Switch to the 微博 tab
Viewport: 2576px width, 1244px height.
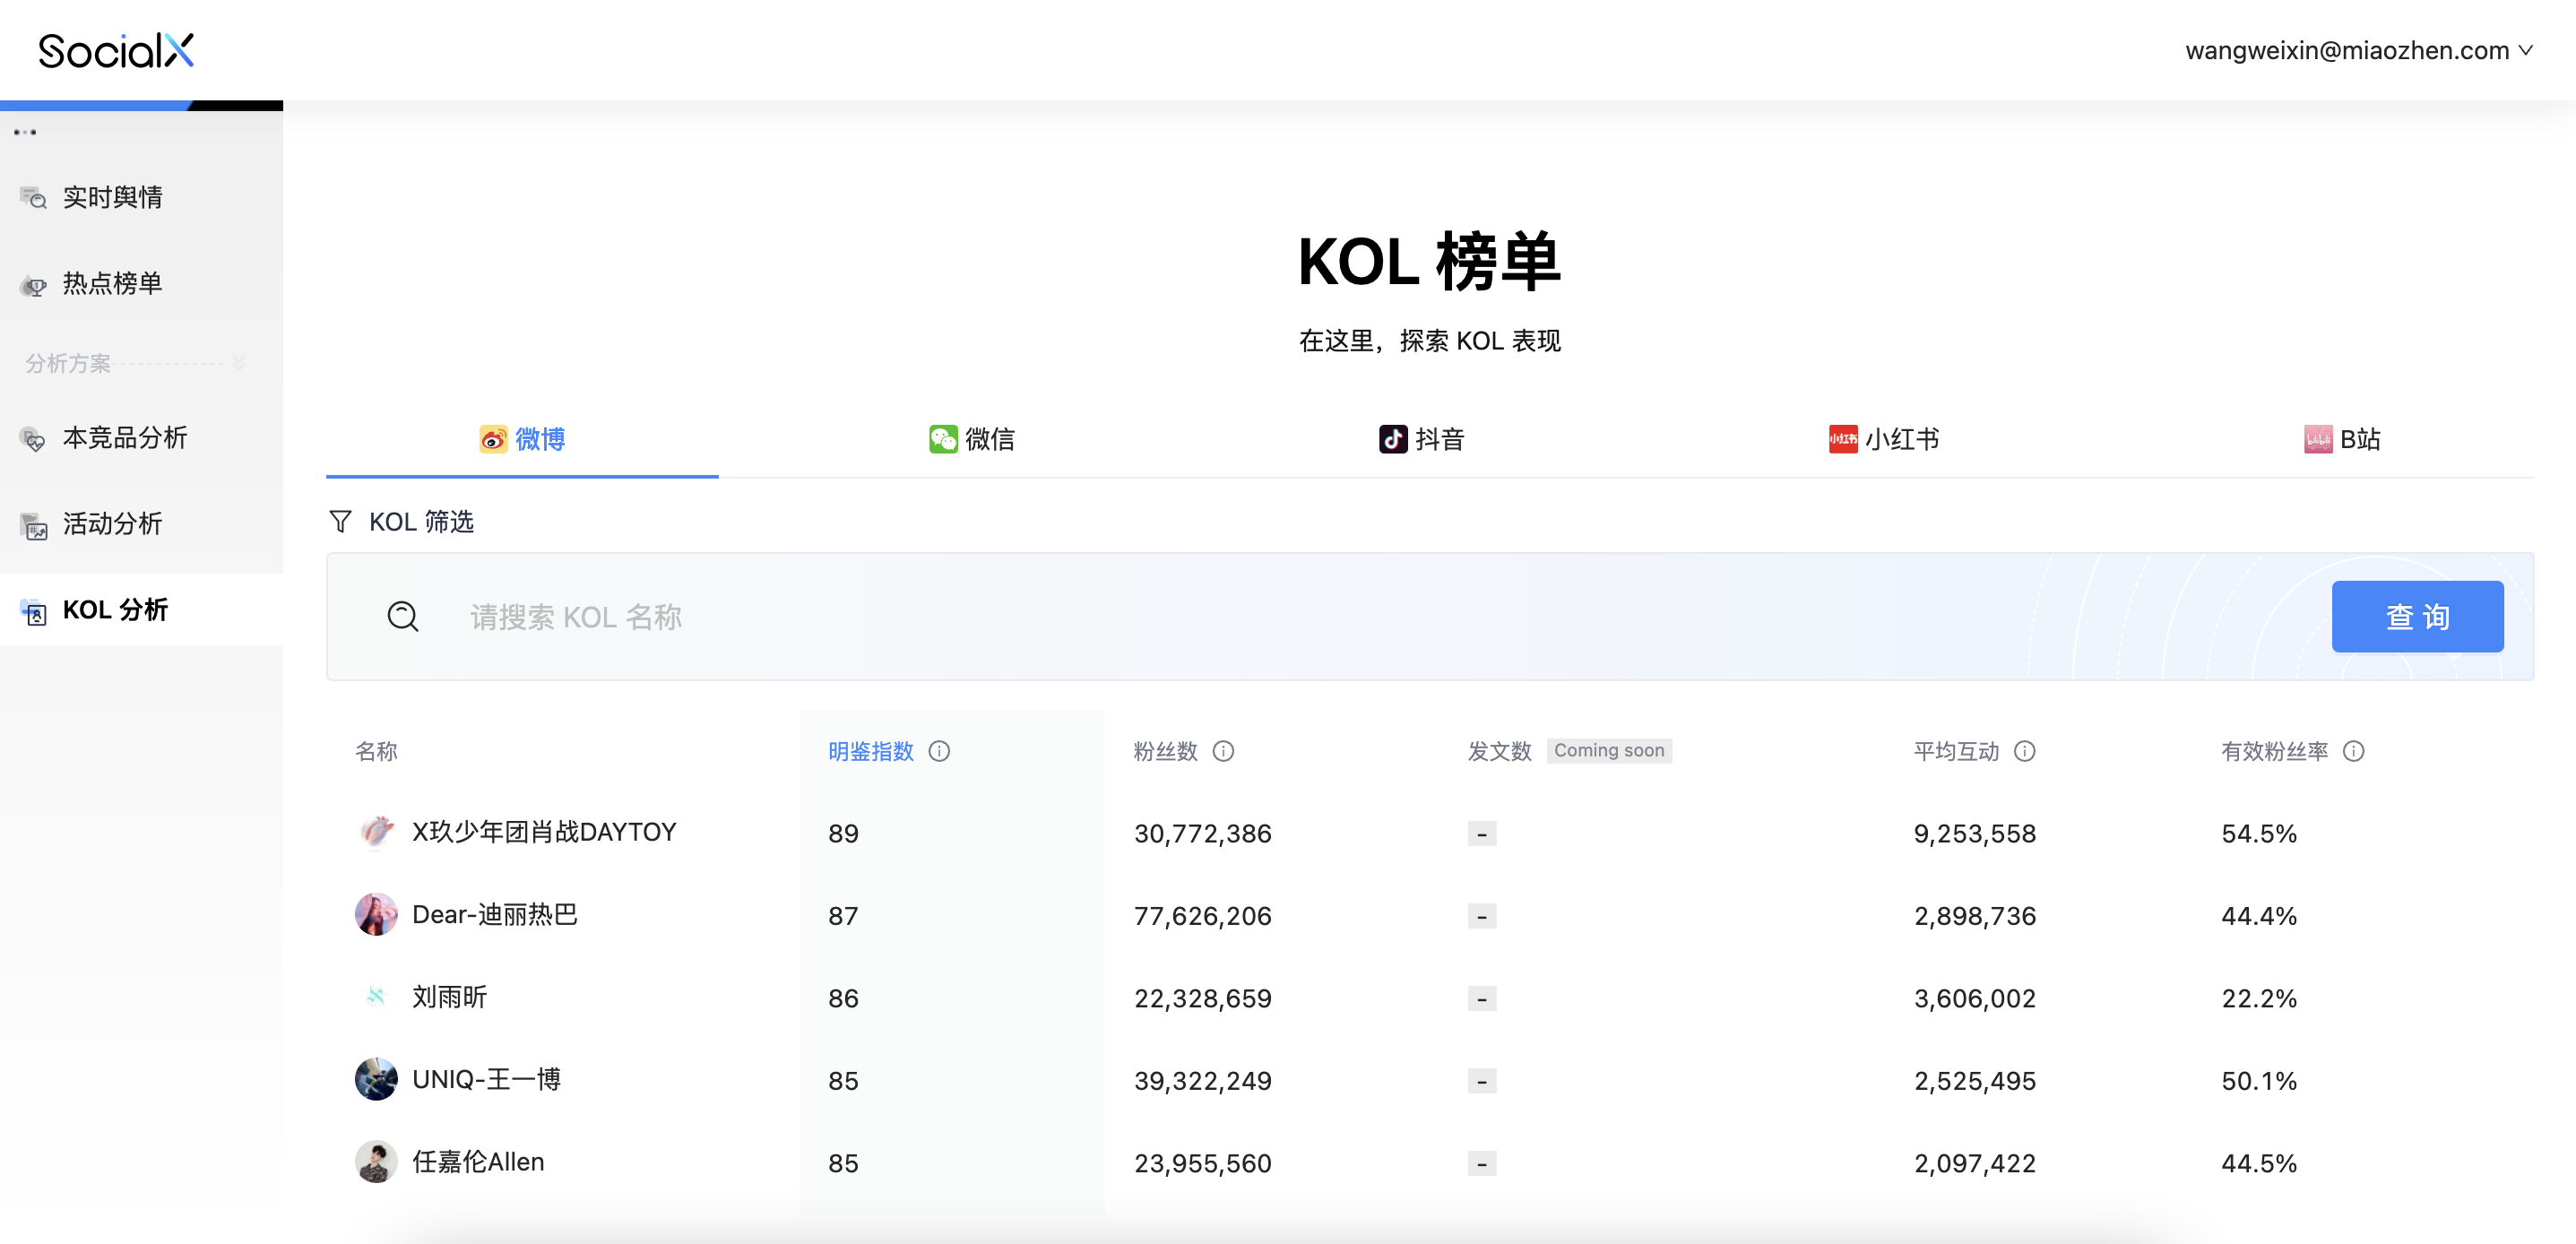pos(522,439)
